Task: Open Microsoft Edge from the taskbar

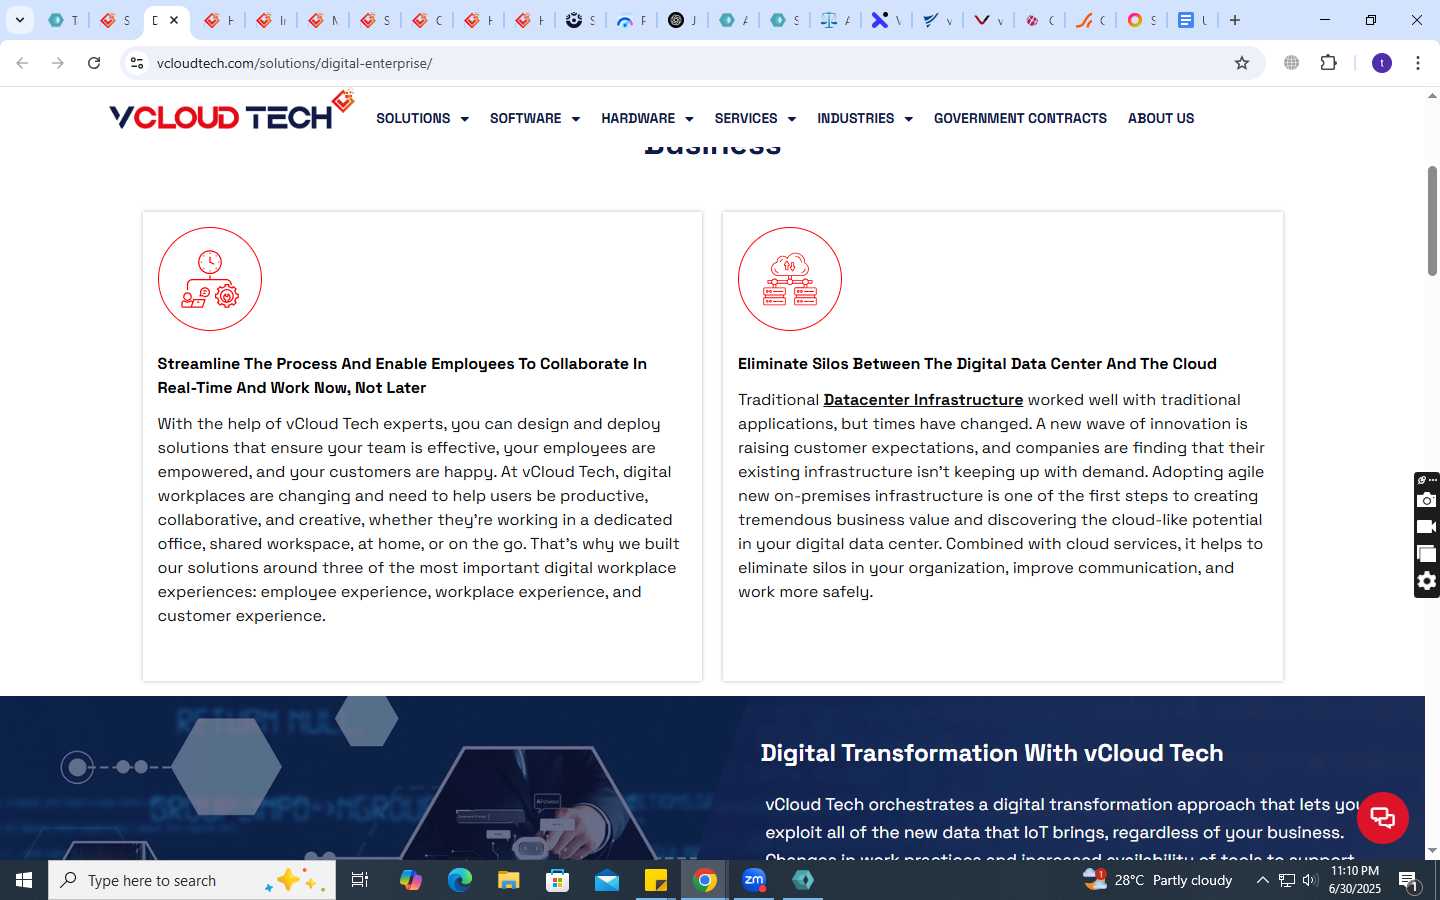Action: (x=460, y=880)
